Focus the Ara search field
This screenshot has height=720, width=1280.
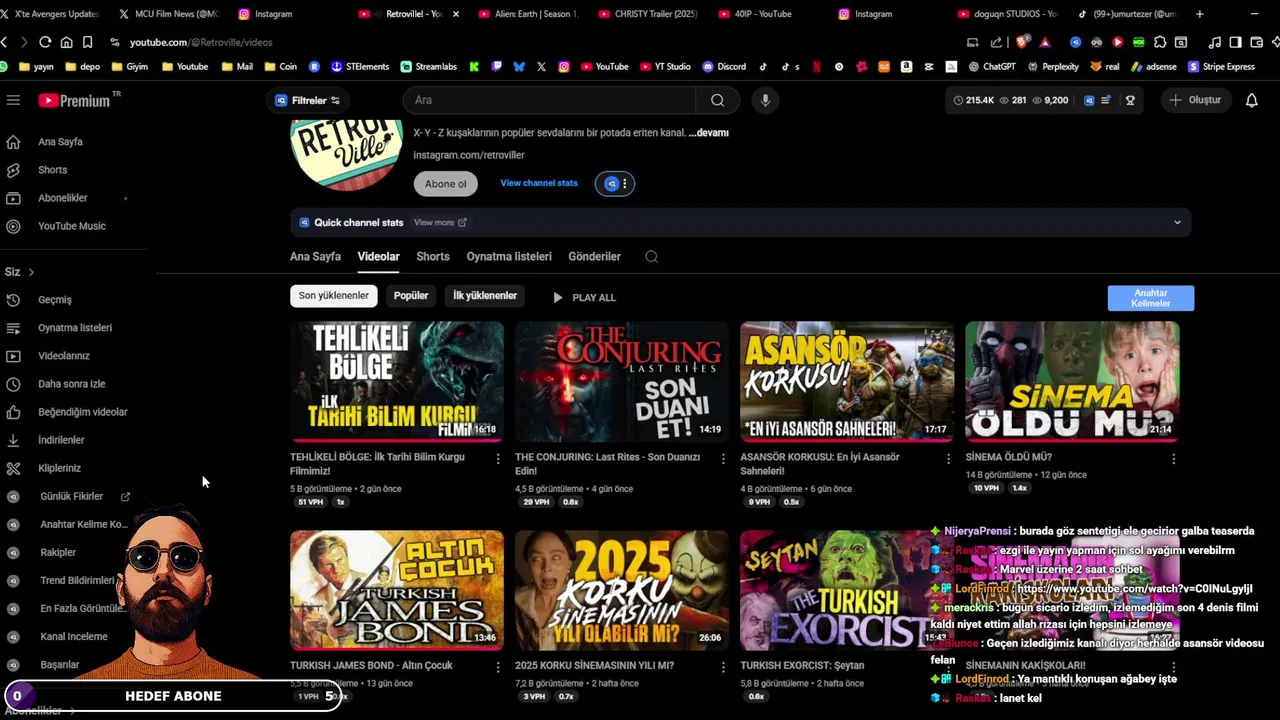[549, 100]
